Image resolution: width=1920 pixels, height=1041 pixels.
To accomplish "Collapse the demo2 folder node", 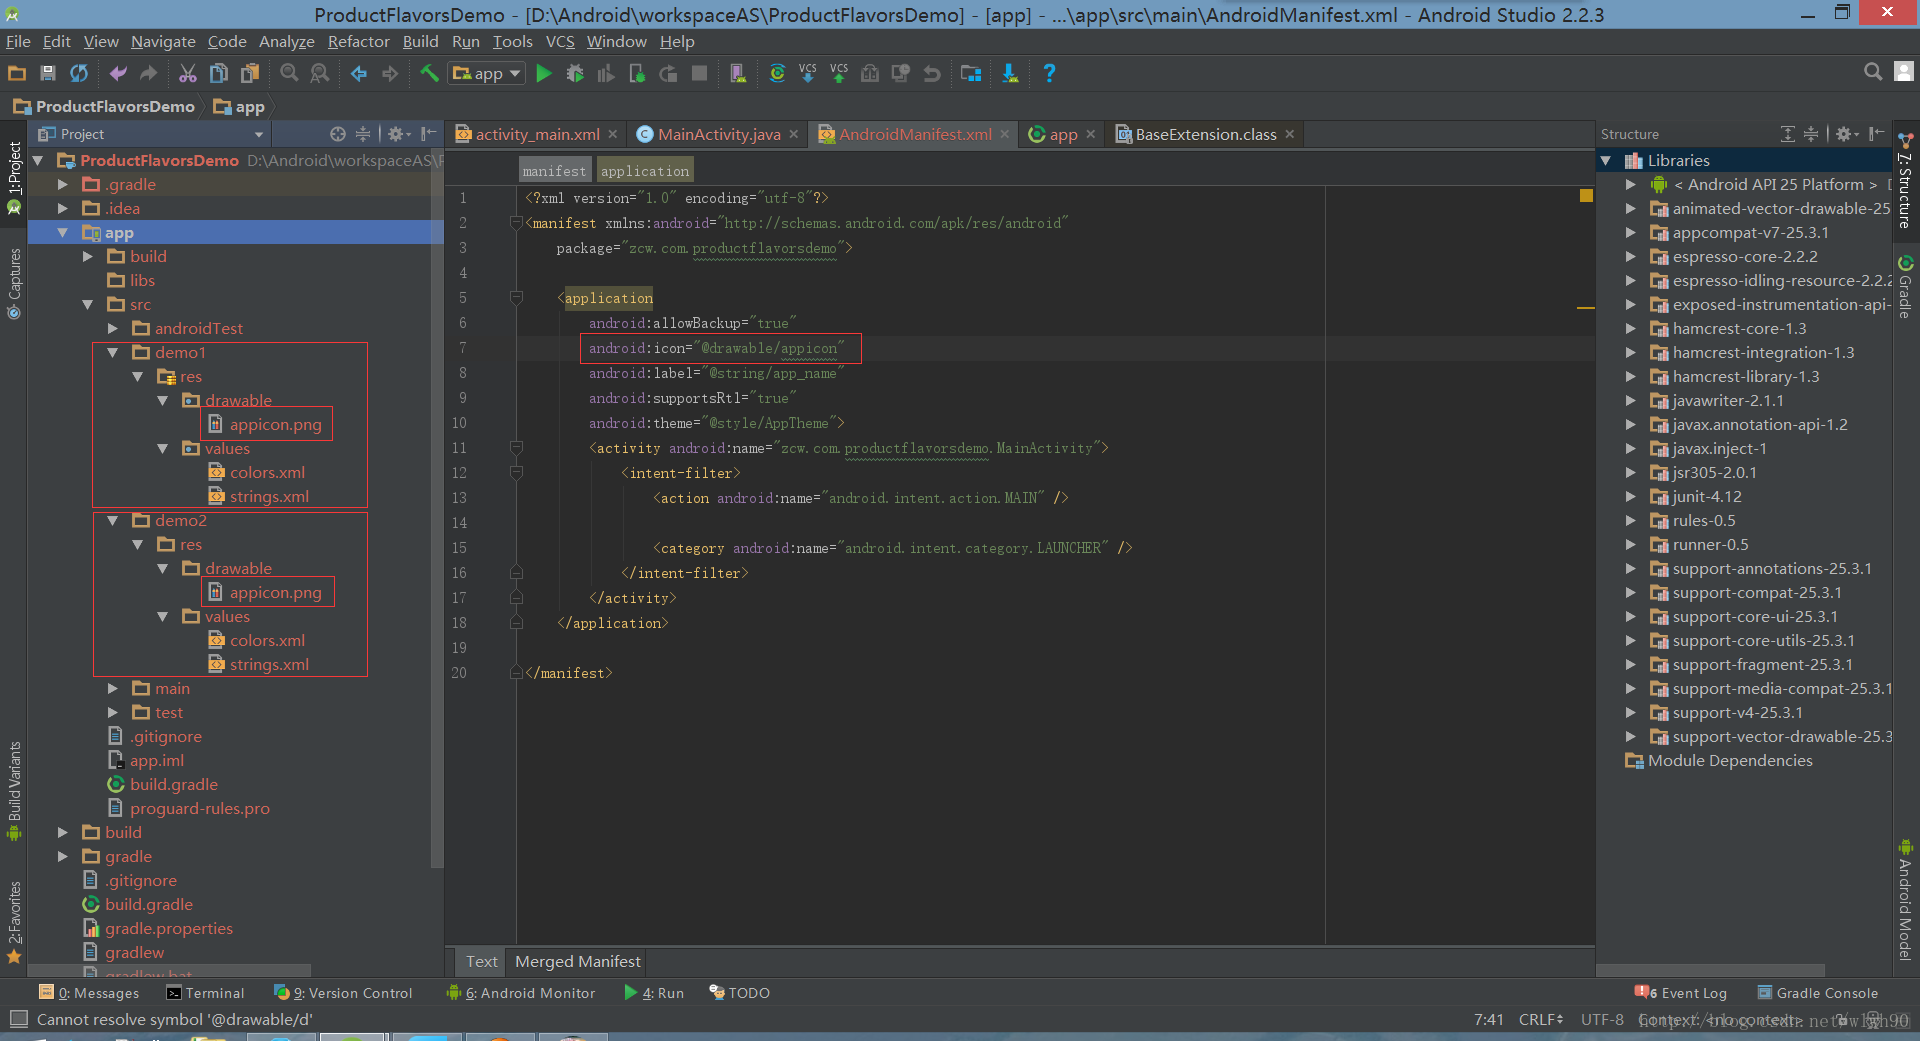I will coord(113,520).
